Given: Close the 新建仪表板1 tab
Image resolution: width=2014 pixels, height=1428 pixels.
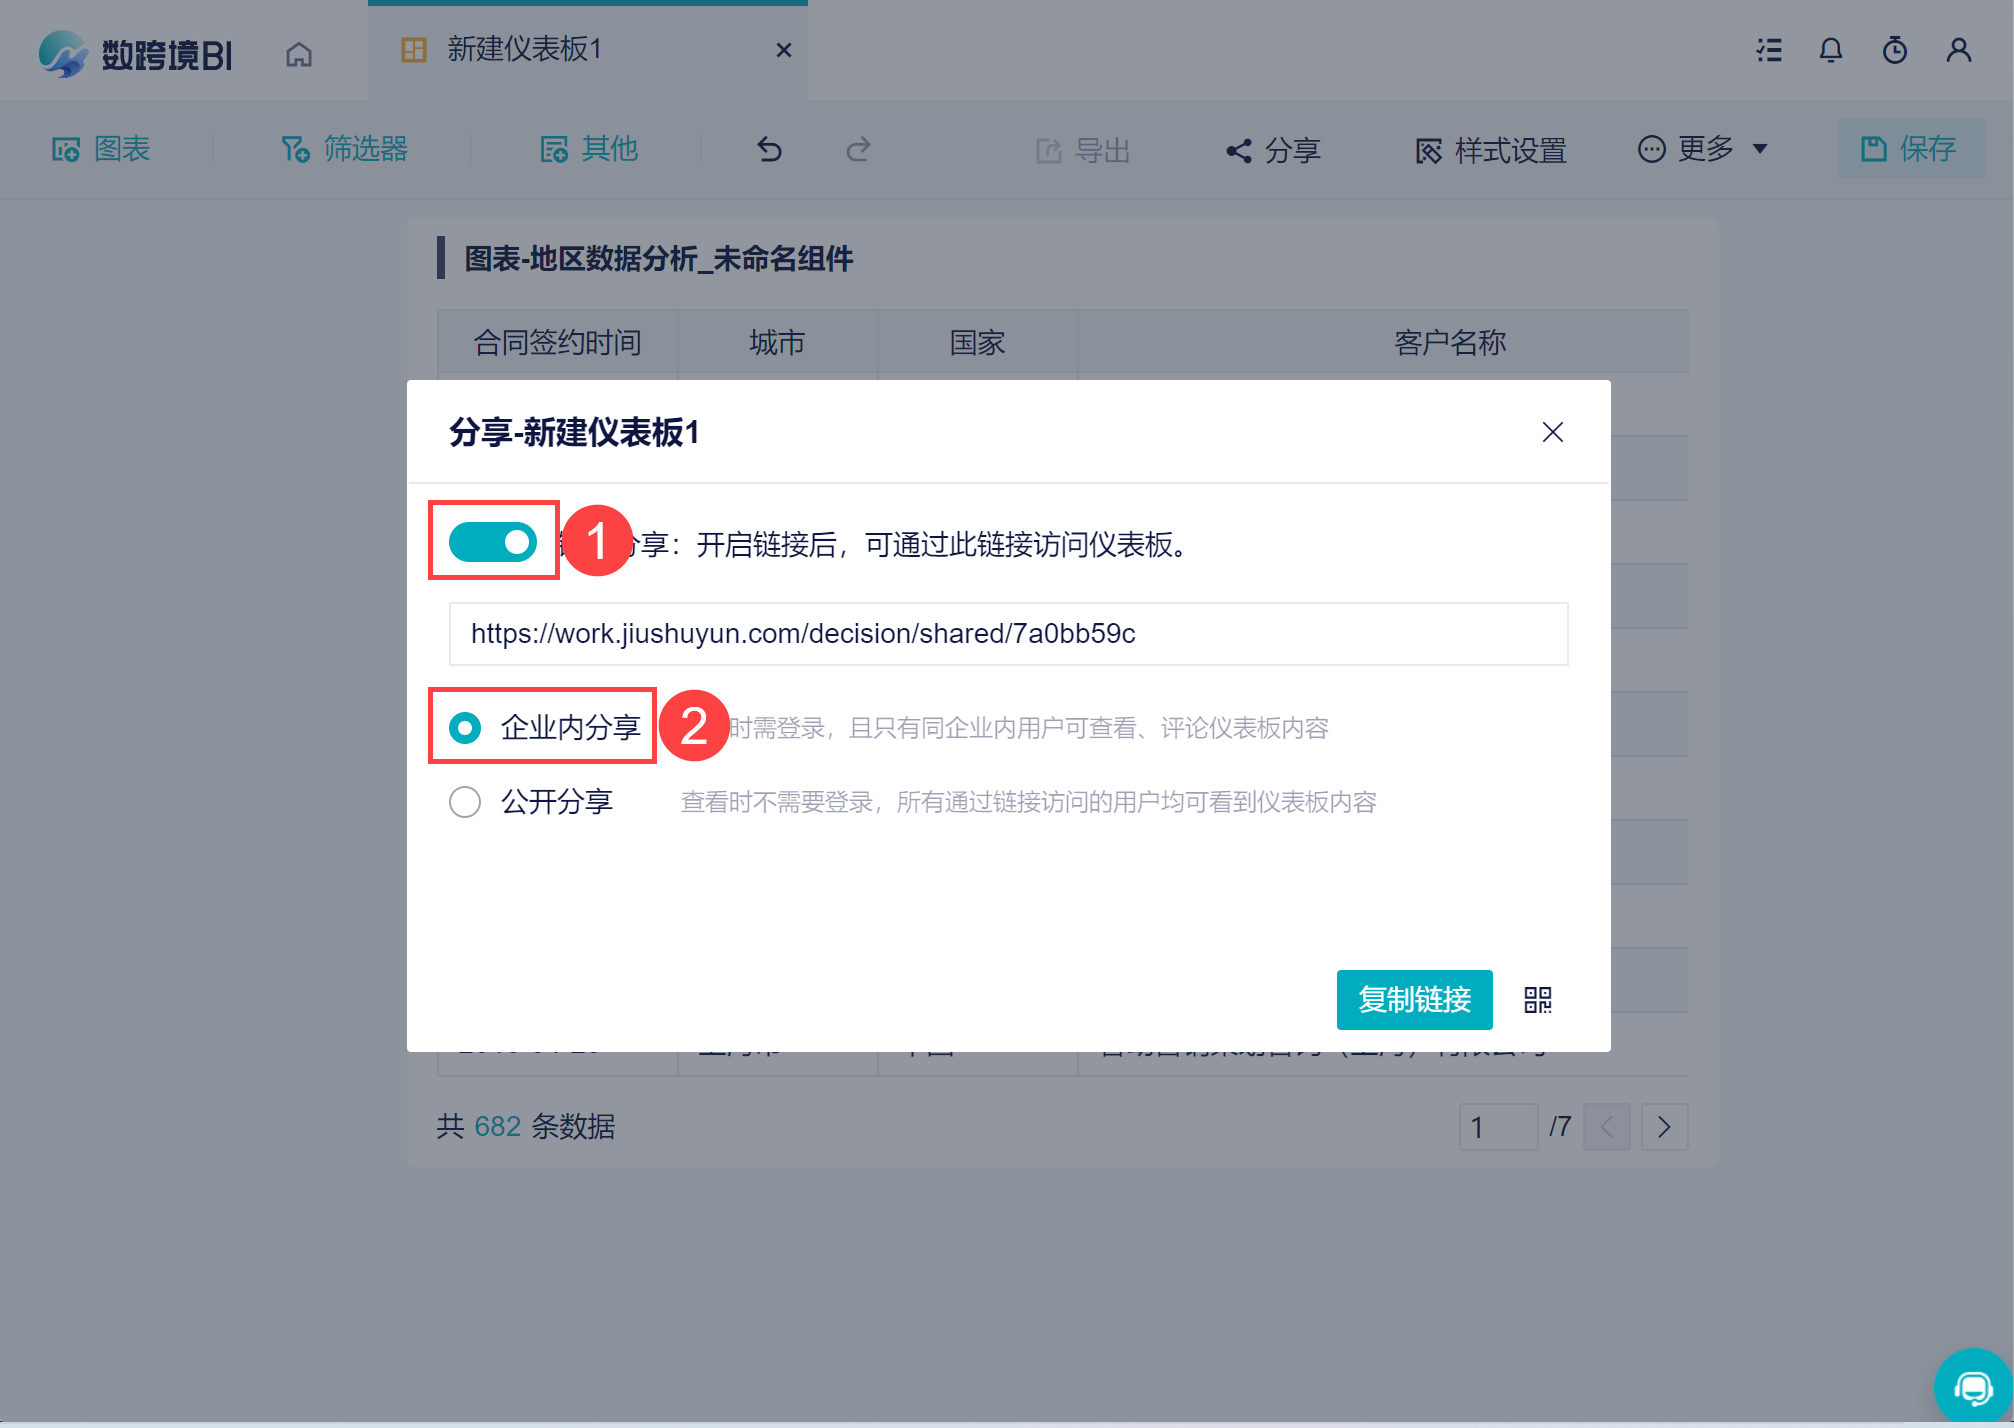Looking at the screenshot, I should 784,50.
